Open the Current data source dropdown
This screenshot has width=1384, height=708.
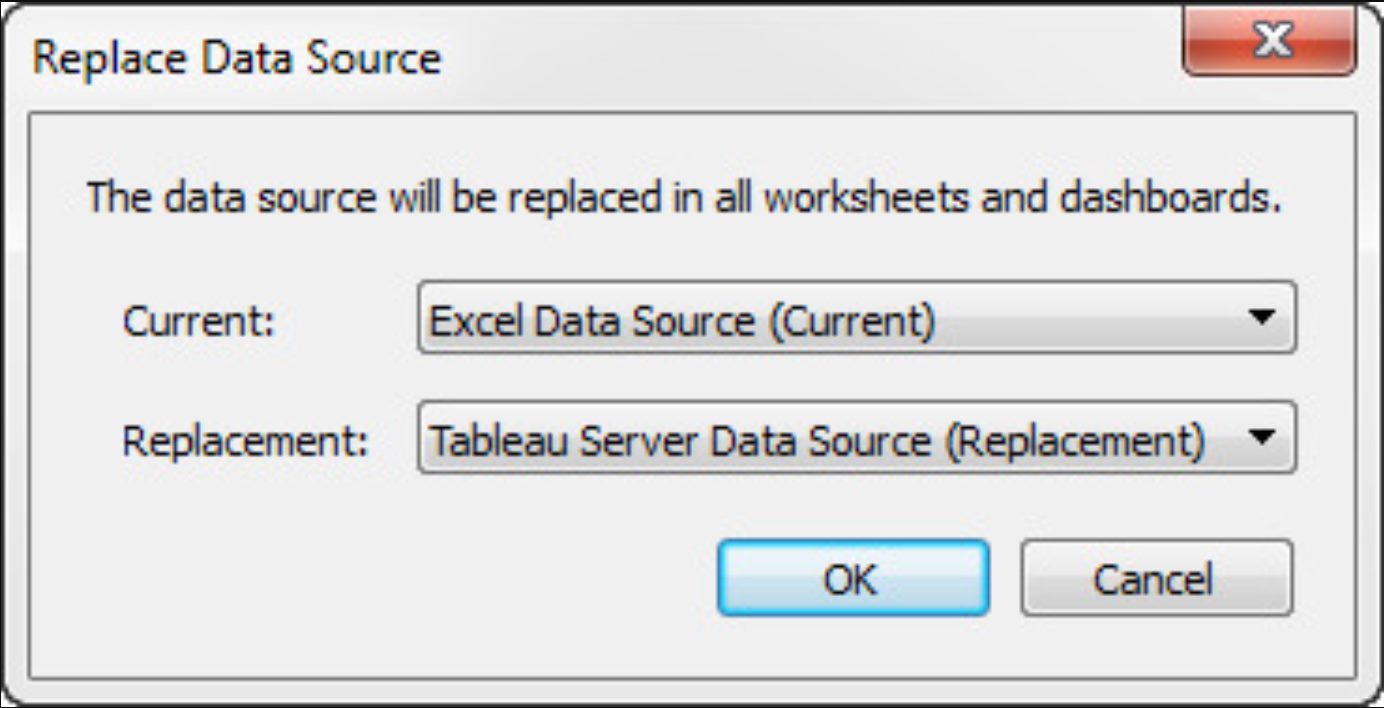click(856, 319)
